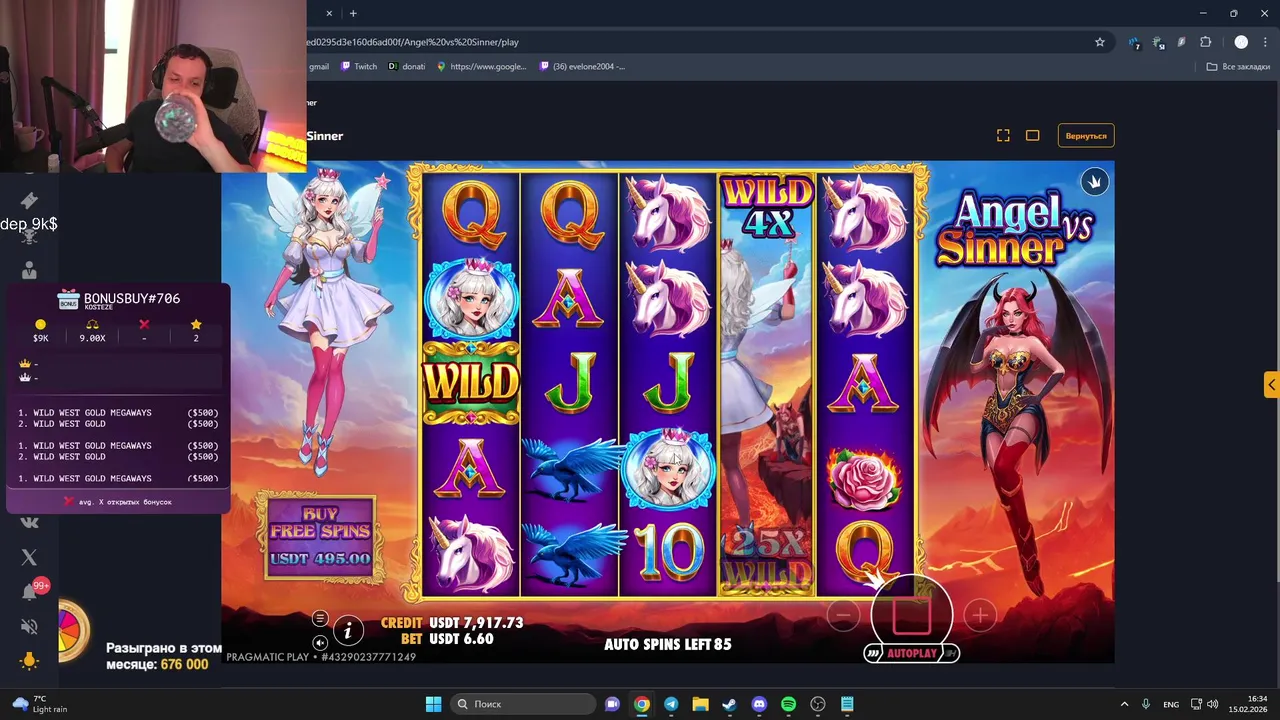Click the wheel of fortune icon
The width and height of the screenshot is (1280, 720).
tap(75, 631)
